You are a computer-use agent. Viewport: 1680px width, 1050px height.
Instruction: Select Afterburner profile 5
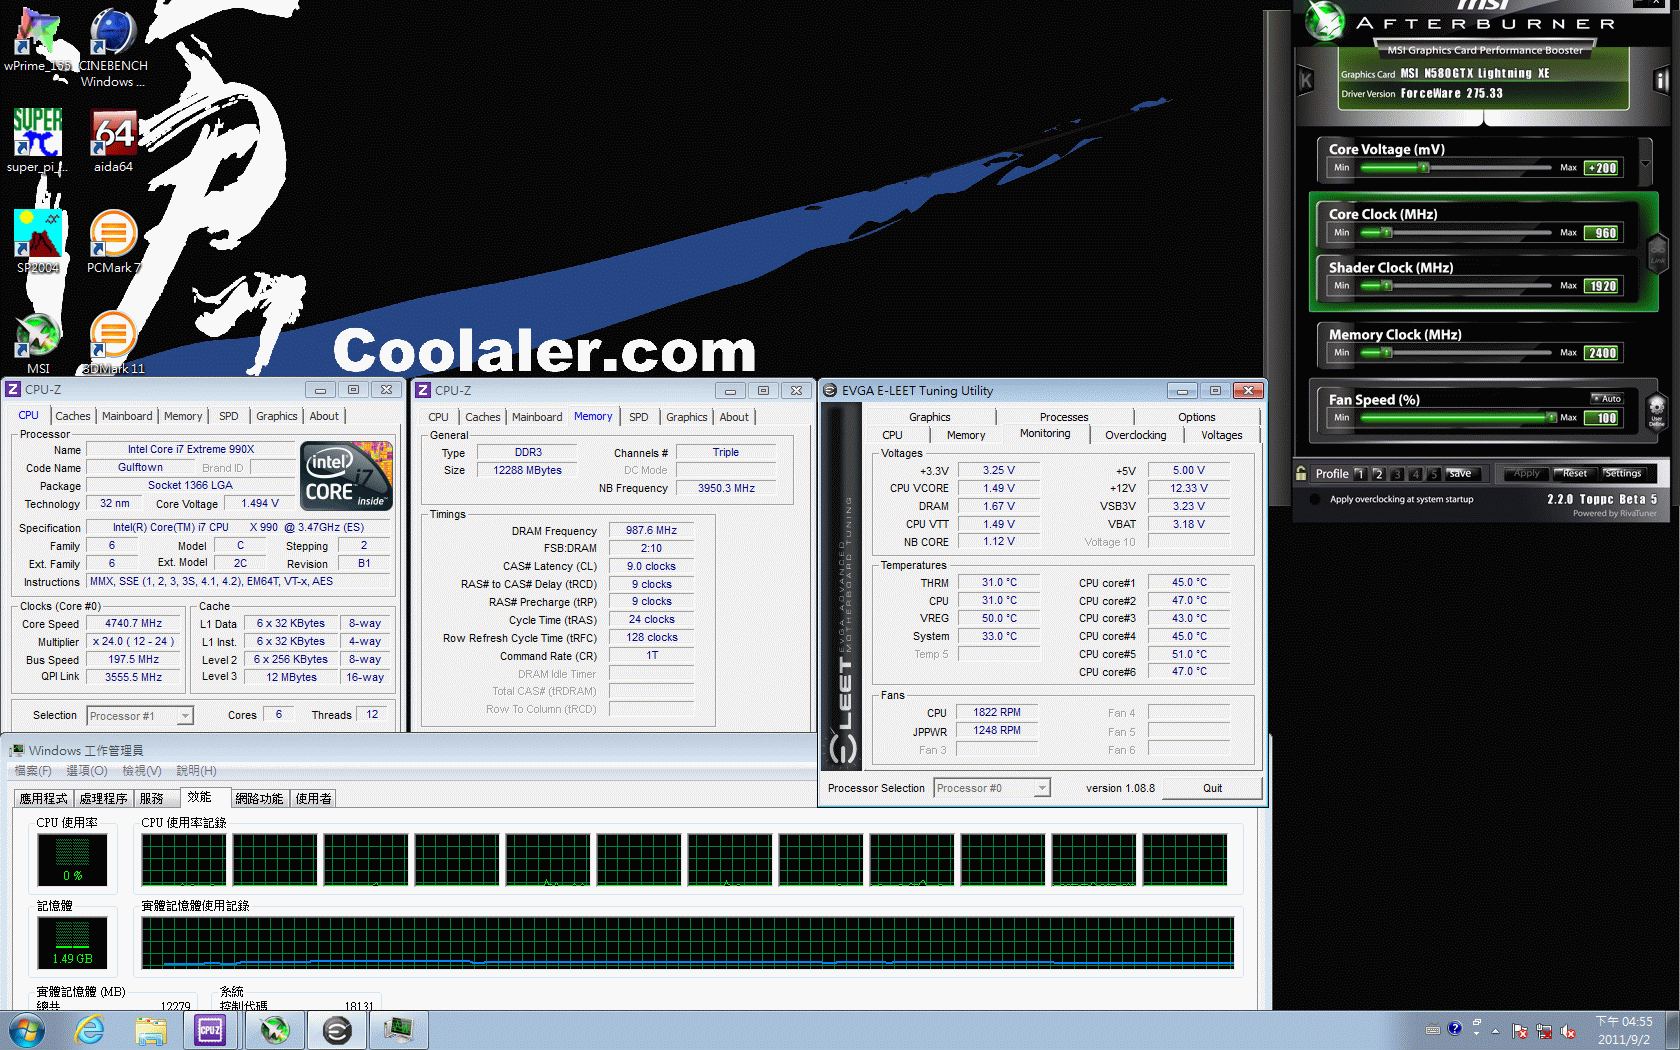[x=1433, y=473]
